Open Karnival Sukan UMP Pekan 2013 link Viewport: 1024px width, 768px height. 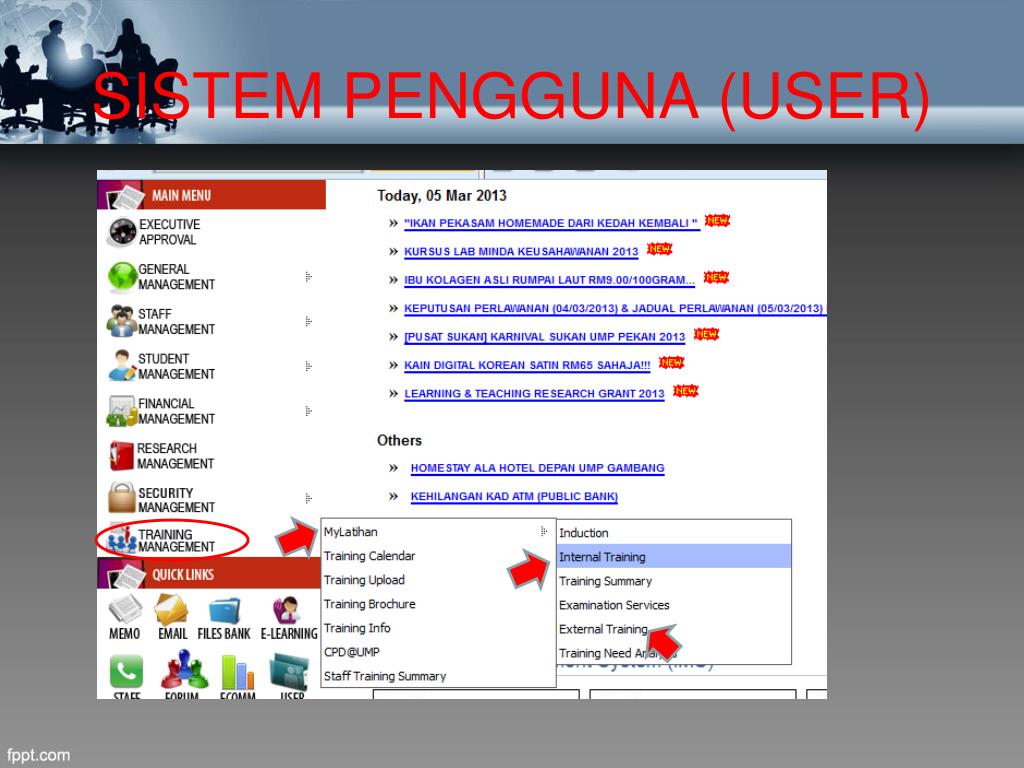(545, 337)
